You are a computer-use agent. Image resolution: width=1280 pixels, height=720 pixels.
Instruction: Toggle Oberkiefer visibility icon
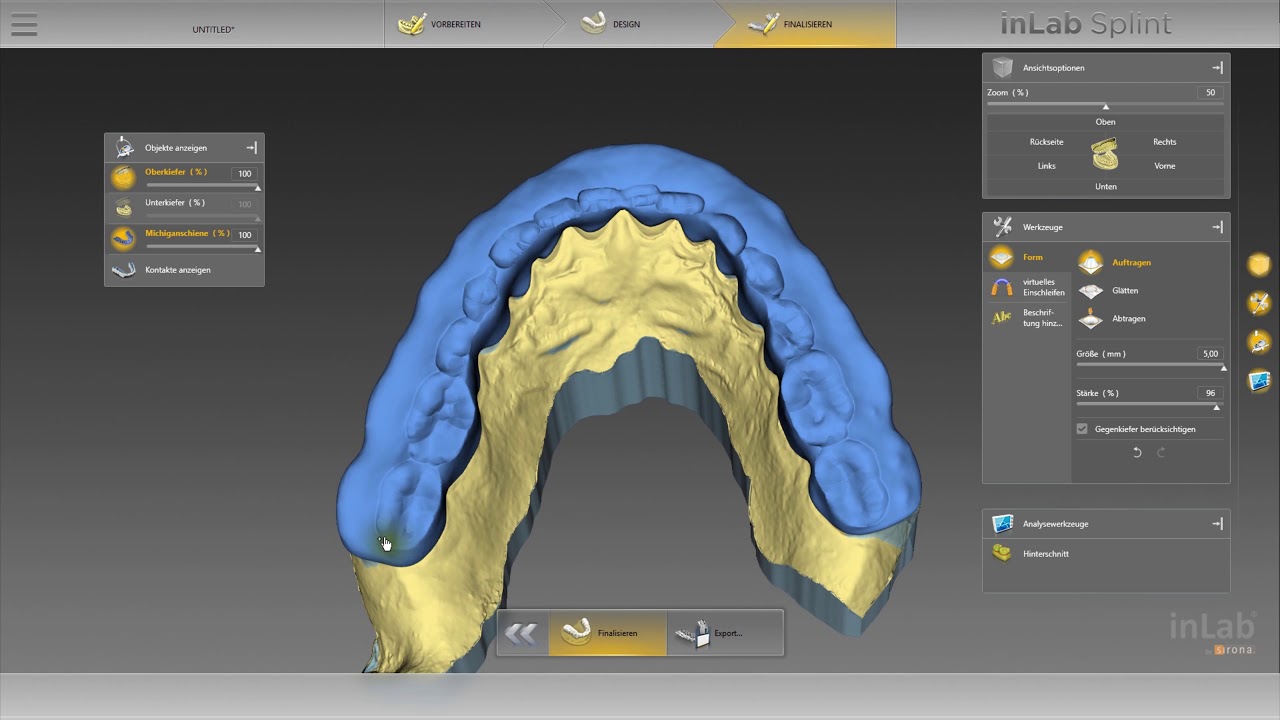(x=123, y=177)
